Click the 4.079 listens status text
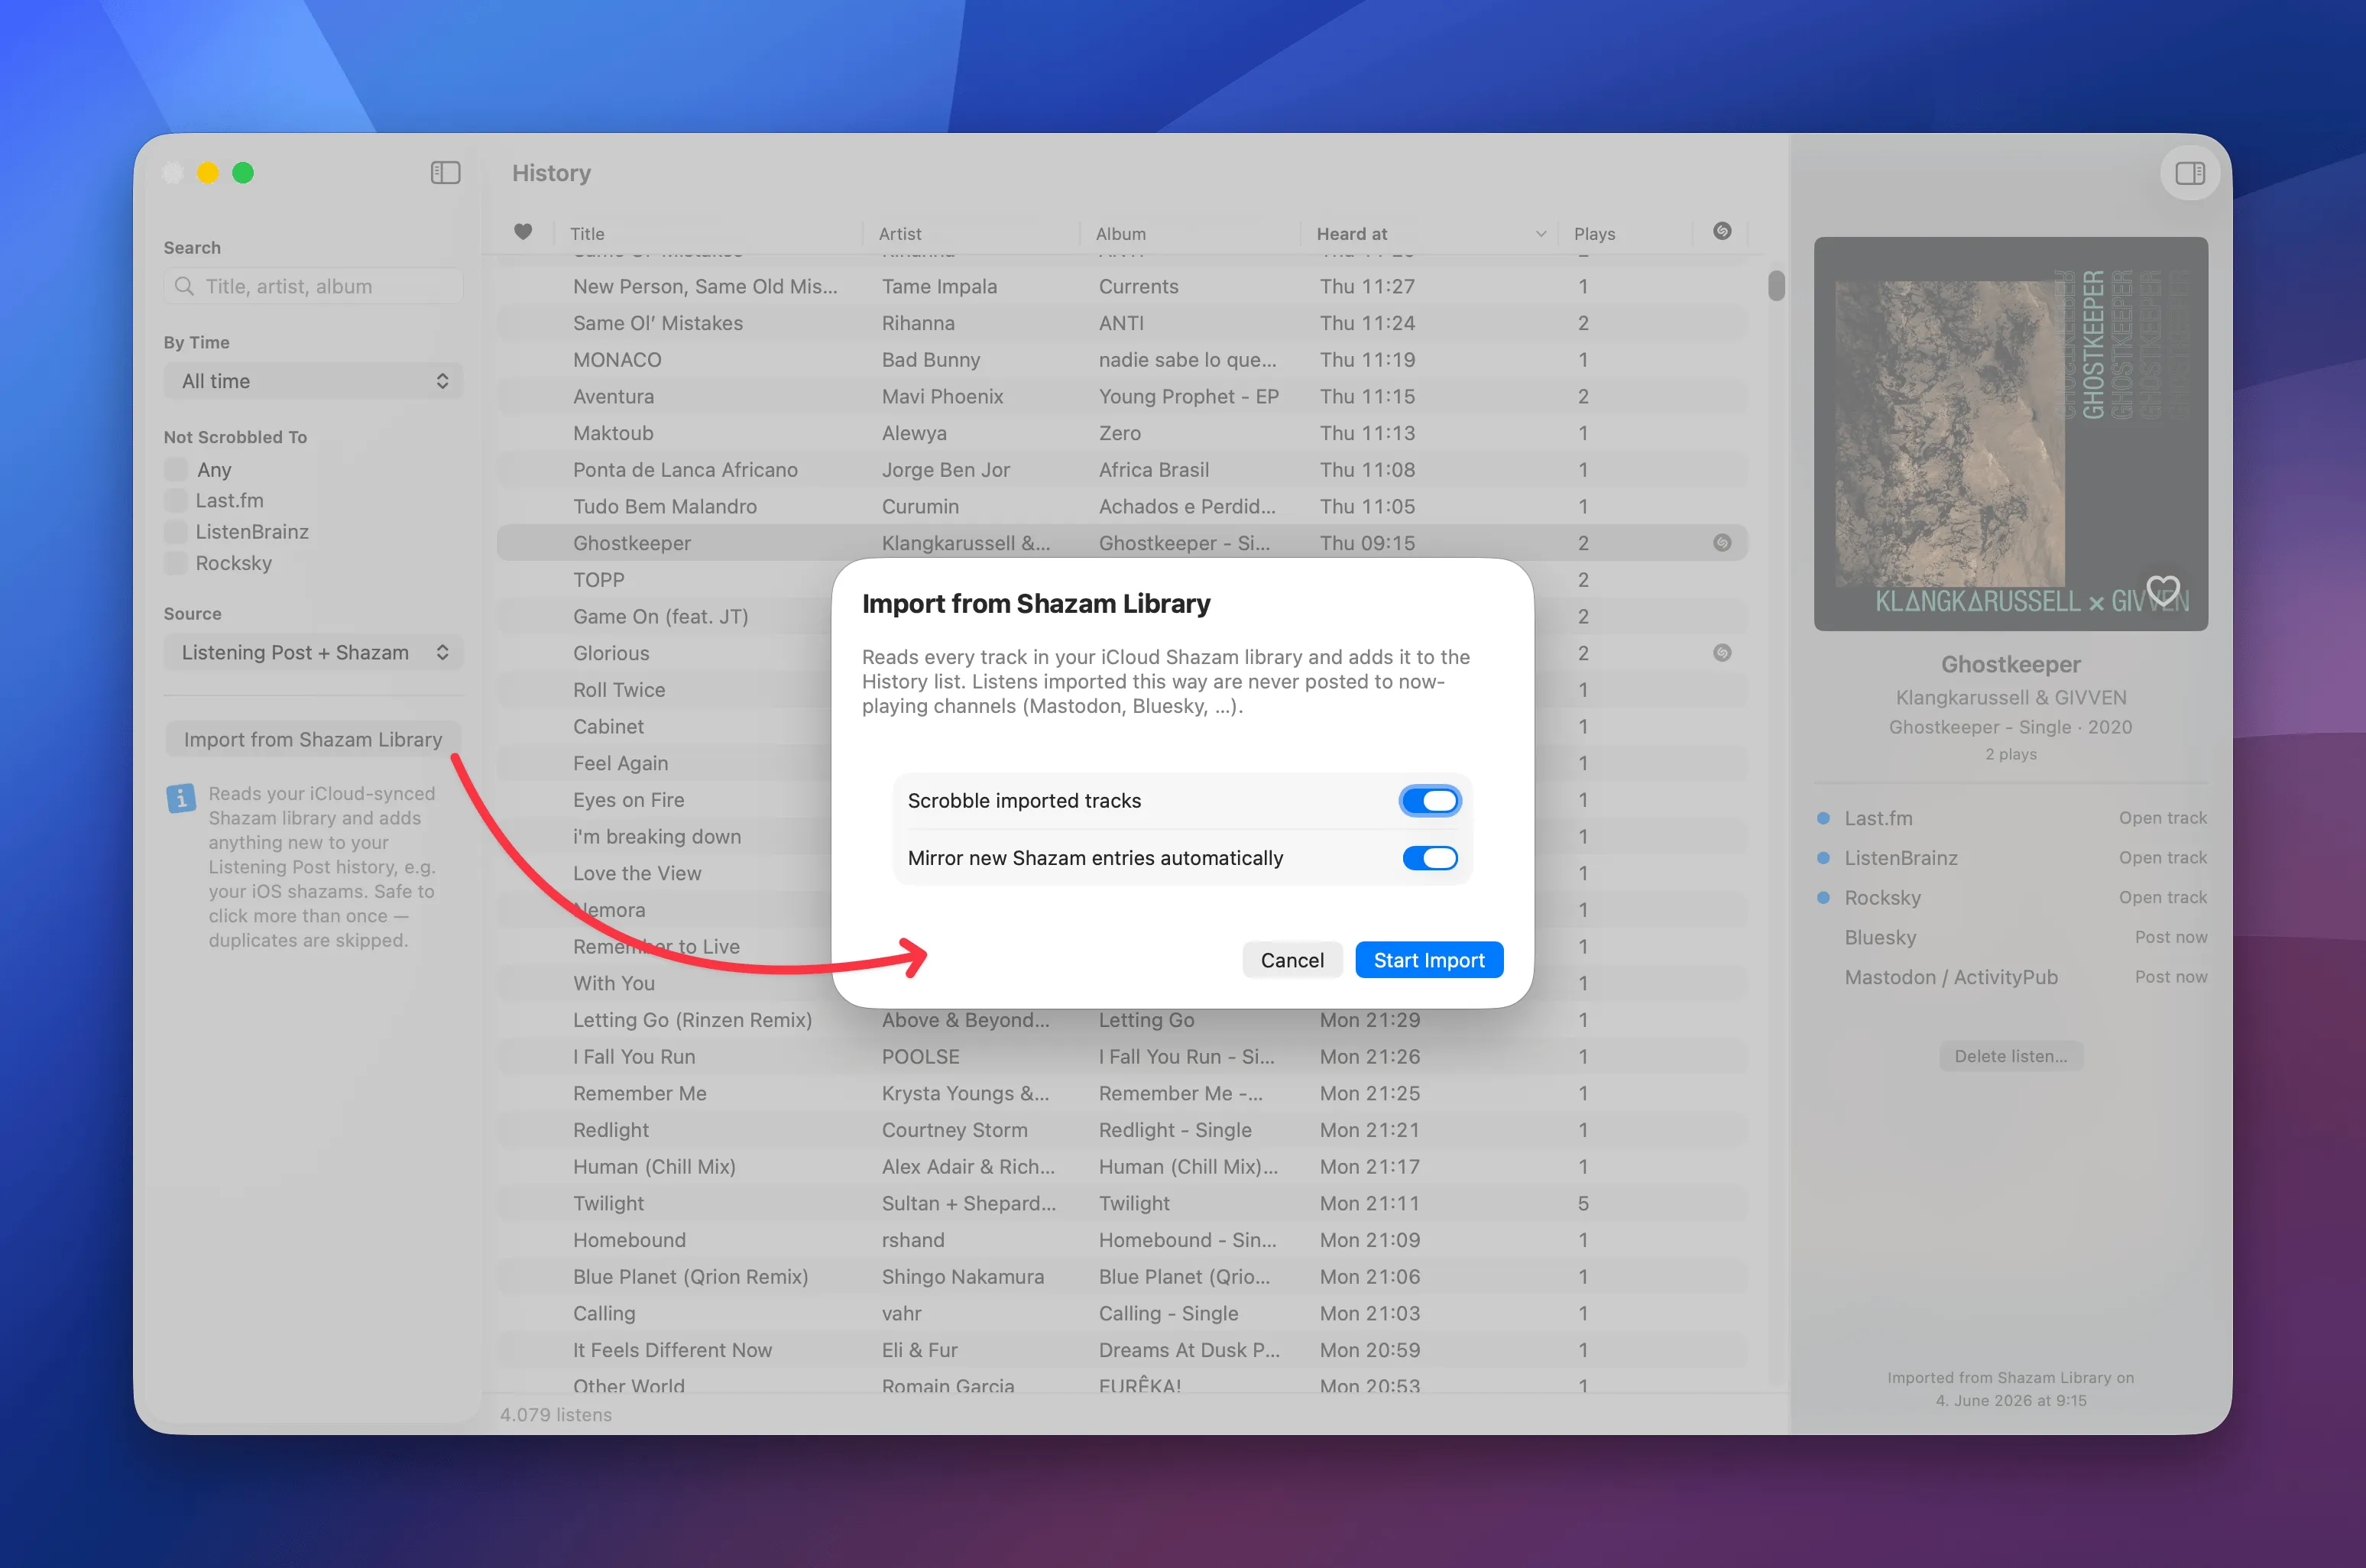This screenshot has height=1568, width=2366. point(556,1415)
